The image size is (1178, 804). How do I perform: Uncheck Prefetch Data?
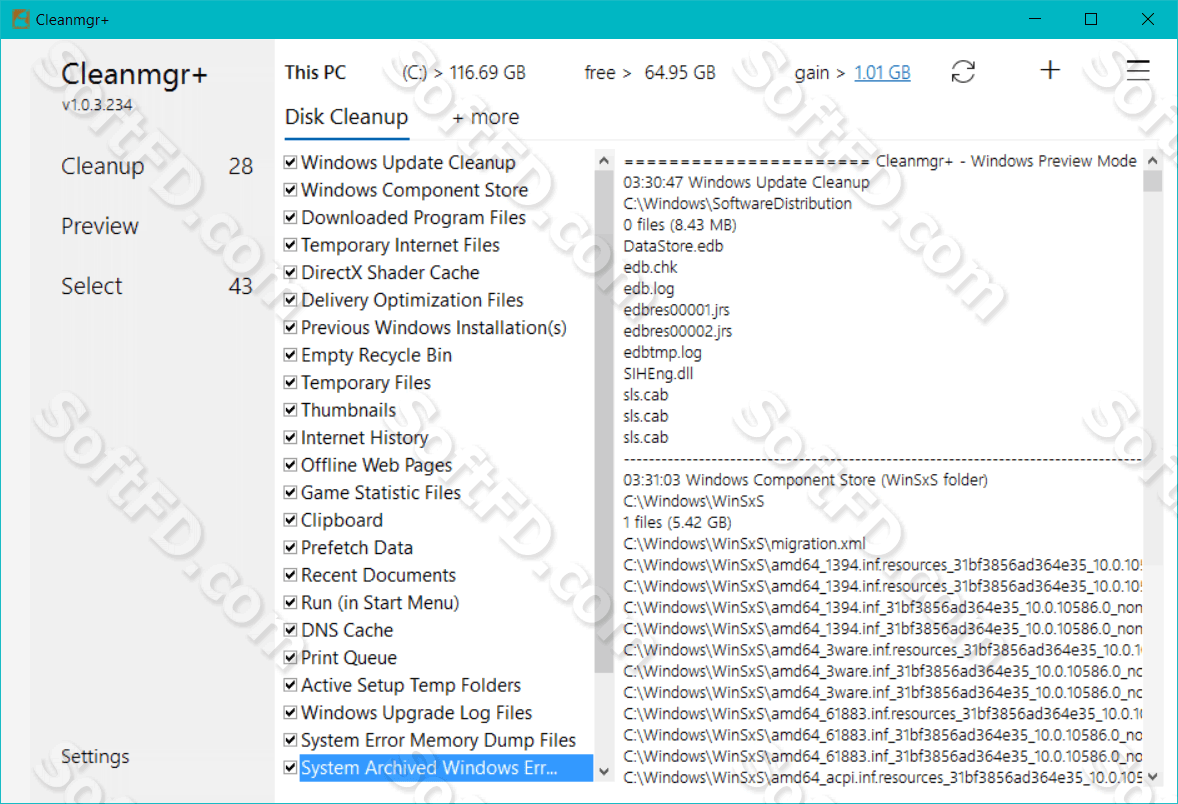(x=291, y=547)
